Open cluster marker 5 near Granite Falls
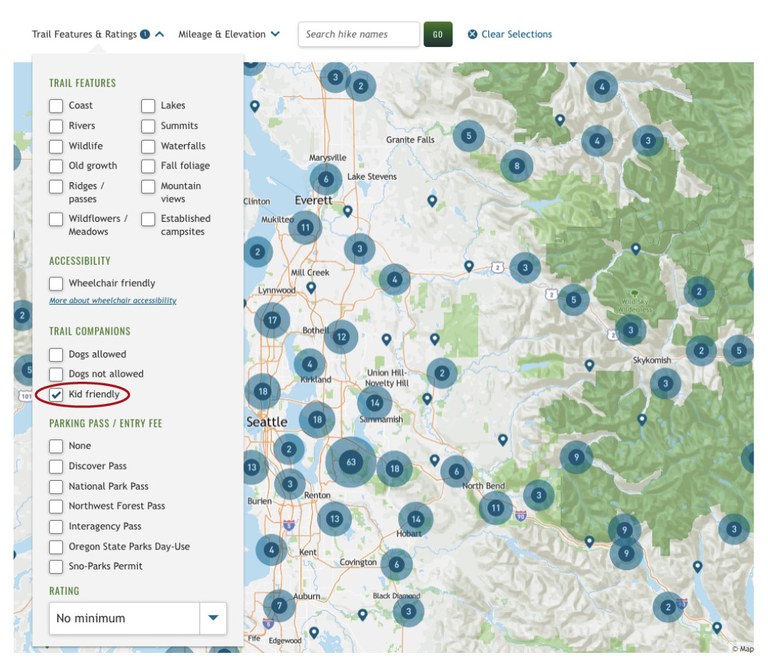The image size is (768, 665). pos(469,136)
